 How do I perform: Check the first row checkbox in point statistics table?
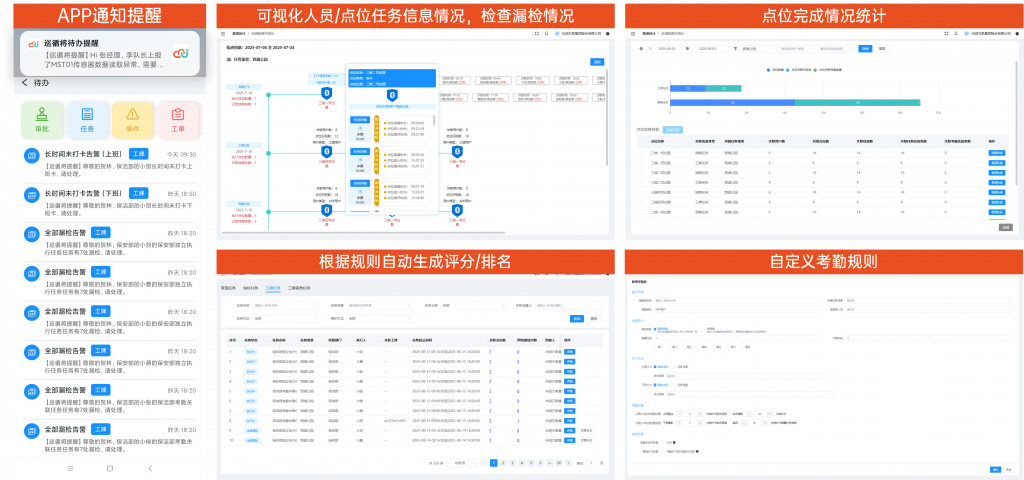[642, 153]
